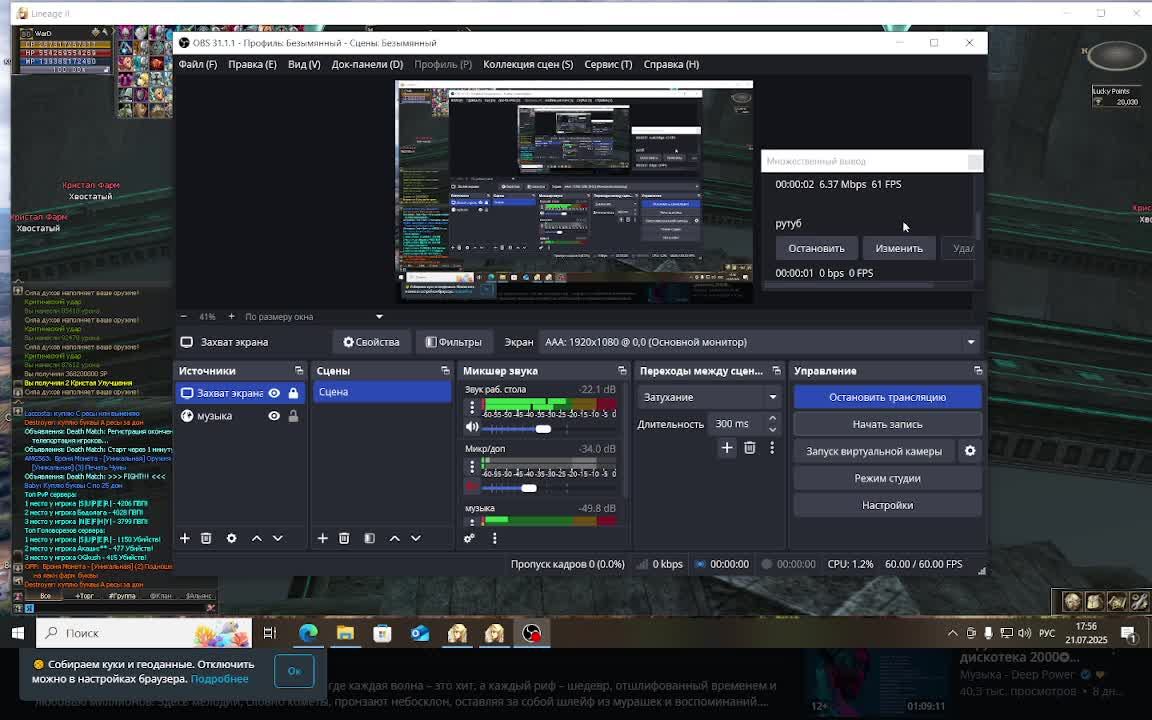Hide Захват экрана source via eye icon
Viewport: 1152px width, 720px height.
click(274, 393)
